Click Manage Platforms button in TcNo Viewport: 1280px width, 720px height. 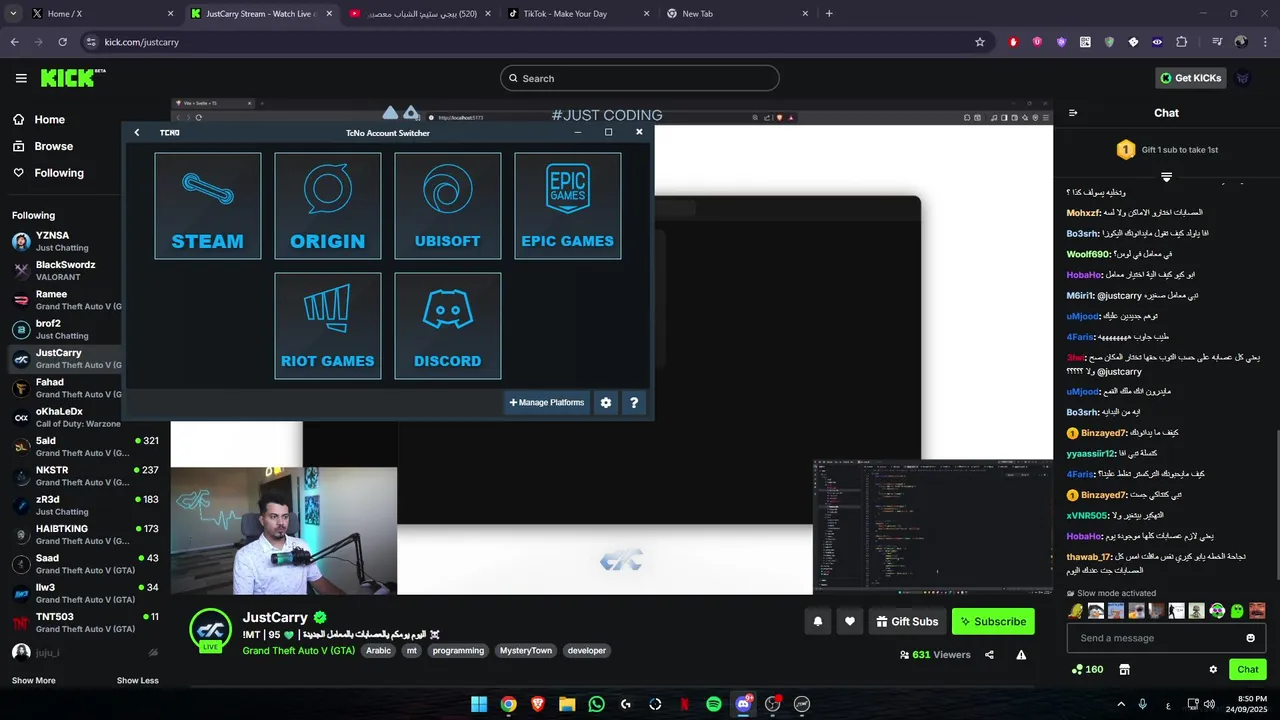(x=547, y=402)
